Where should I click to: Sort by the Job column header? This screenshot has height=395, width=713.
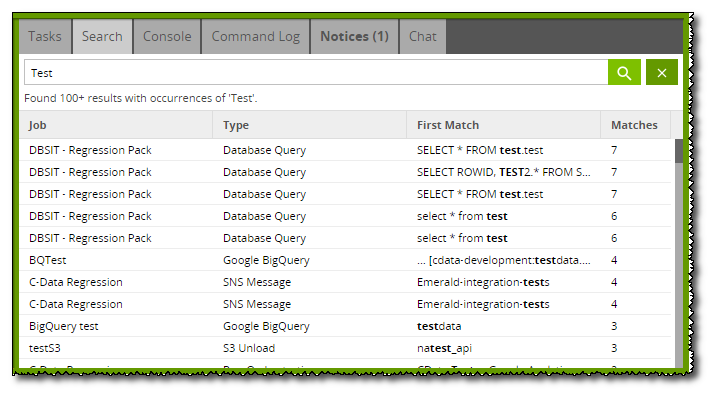116,125
